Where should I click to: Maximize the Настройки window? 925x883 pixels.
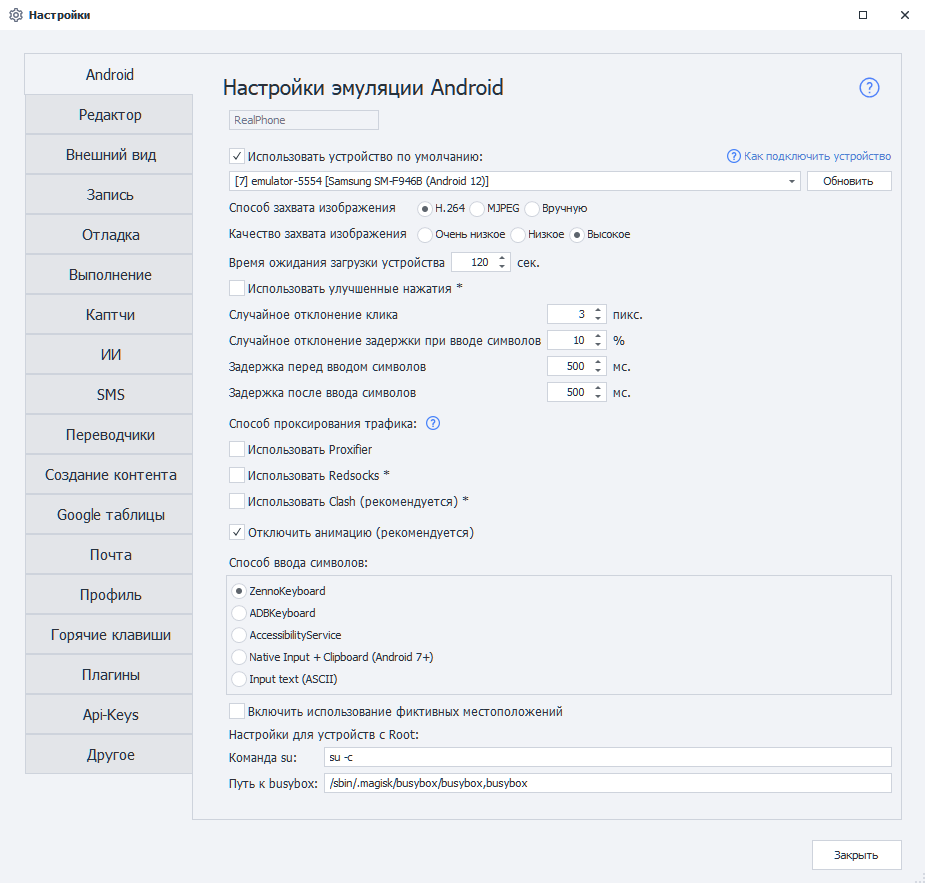tap(863, 15)
